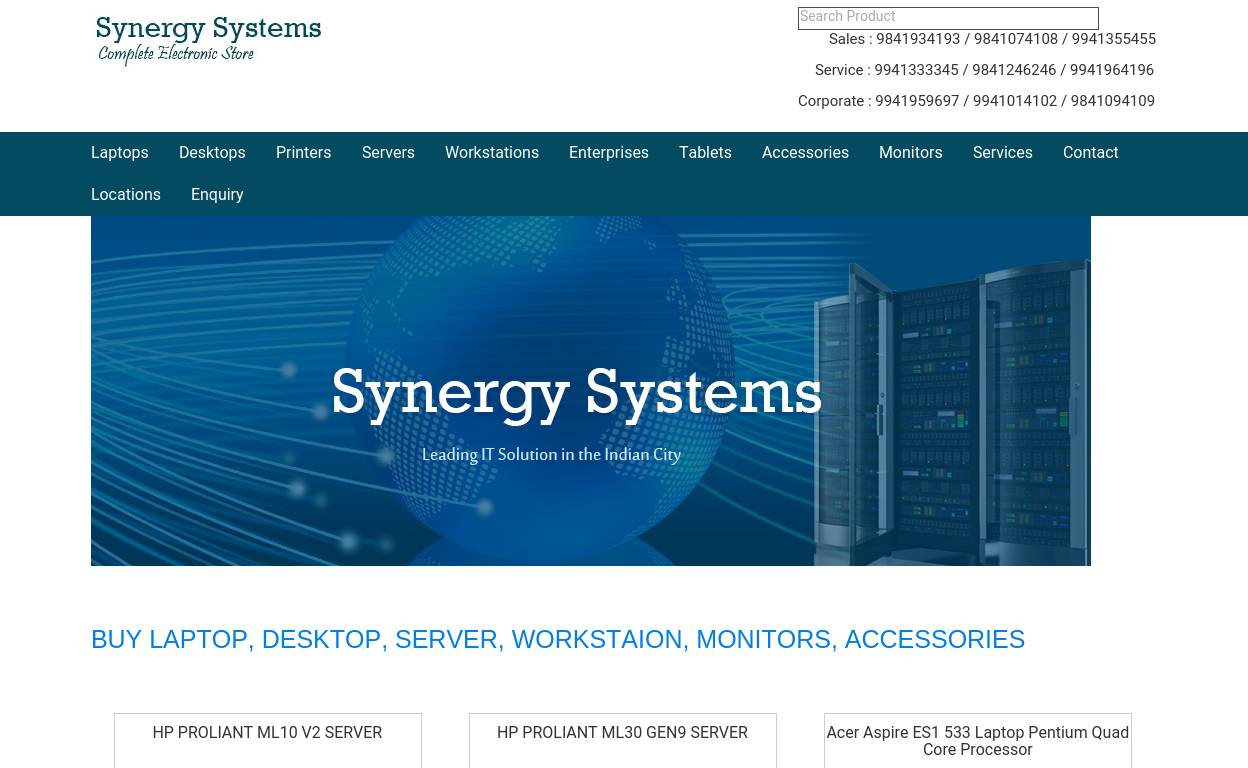Click the Buy Laptop, Desktop, Server heading
The width and height of the screenshot is (1248, 768).
[557, 639]
